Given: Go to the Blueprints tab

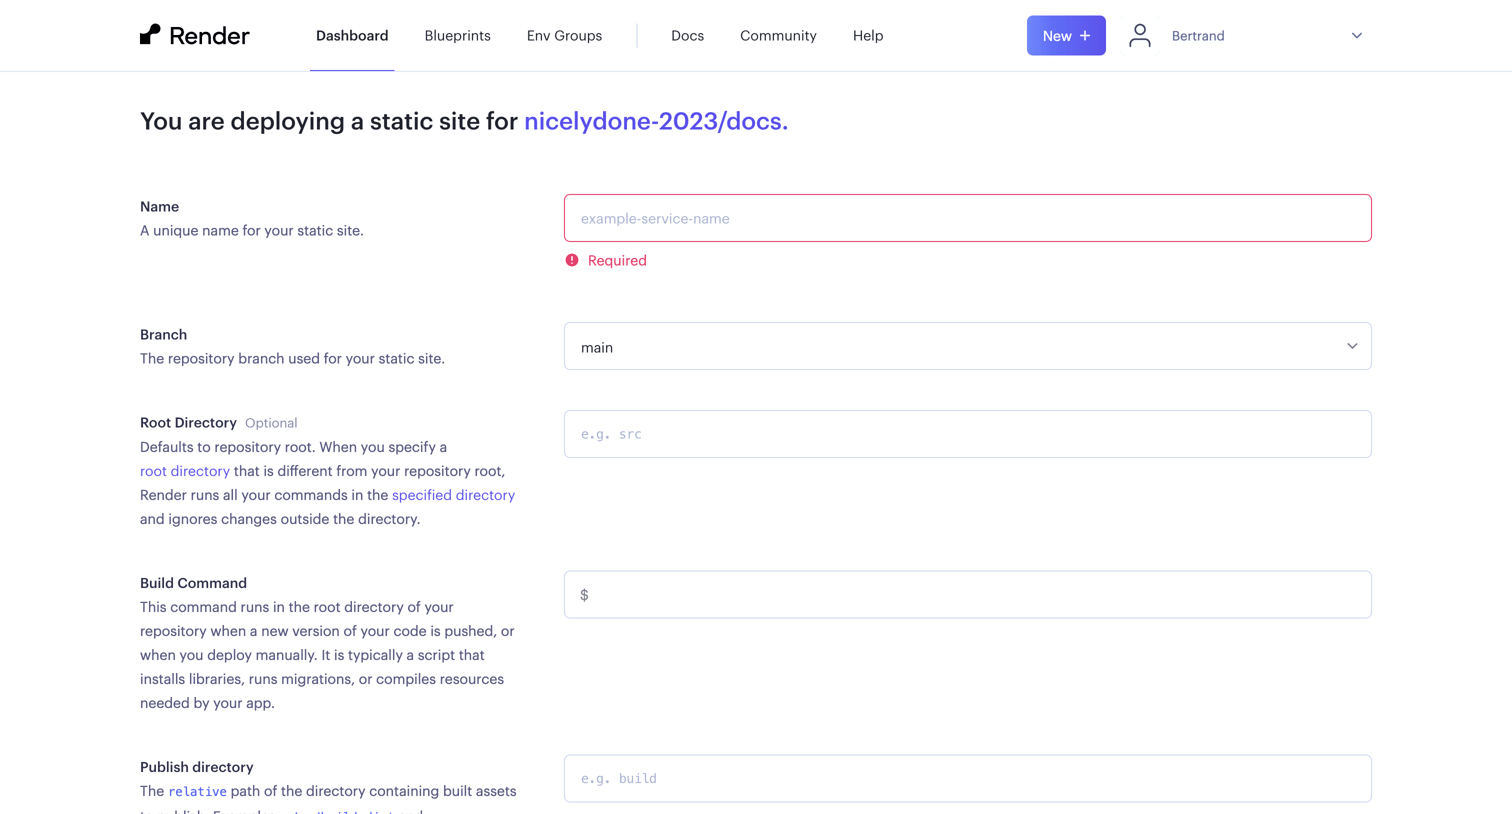Looking at the screenshot, I should coord(457,36).
